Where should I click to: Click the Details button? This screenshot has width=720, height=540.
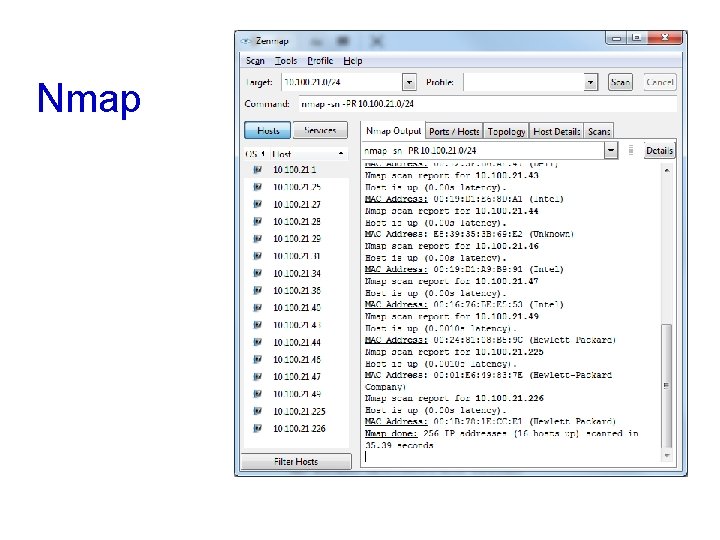coord(659,151)
